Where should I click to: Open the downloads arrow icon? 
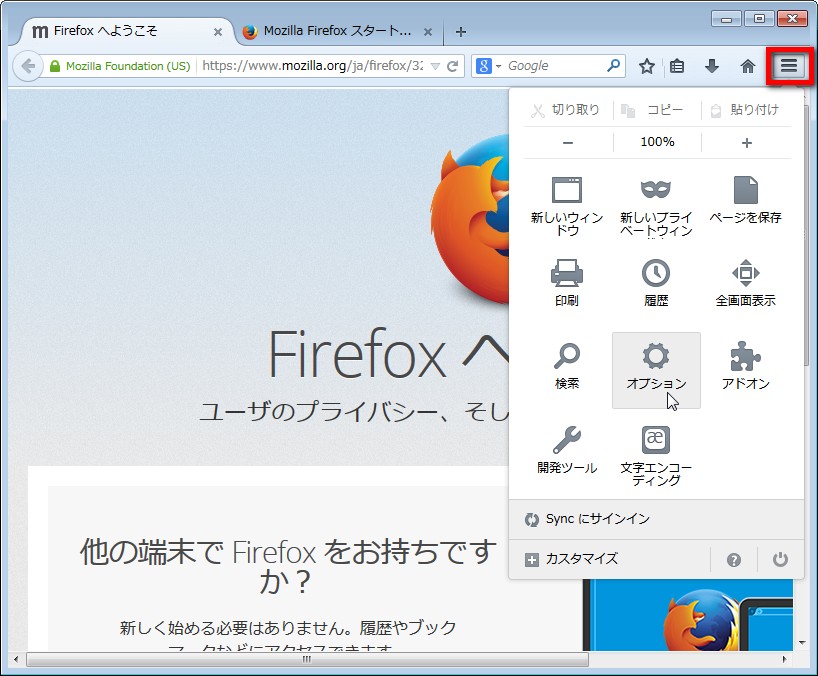pyautogui.click(x=712, y=66)
